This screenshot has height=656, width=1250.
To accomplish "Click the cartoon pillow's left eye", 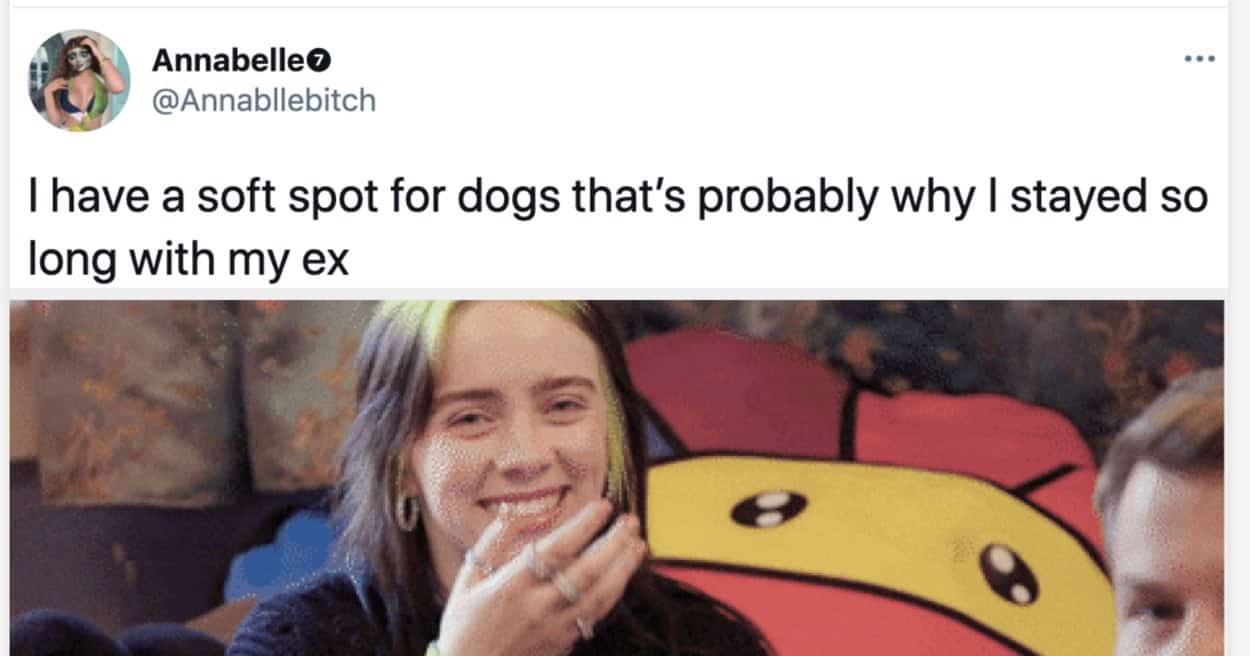I will 769,508.
